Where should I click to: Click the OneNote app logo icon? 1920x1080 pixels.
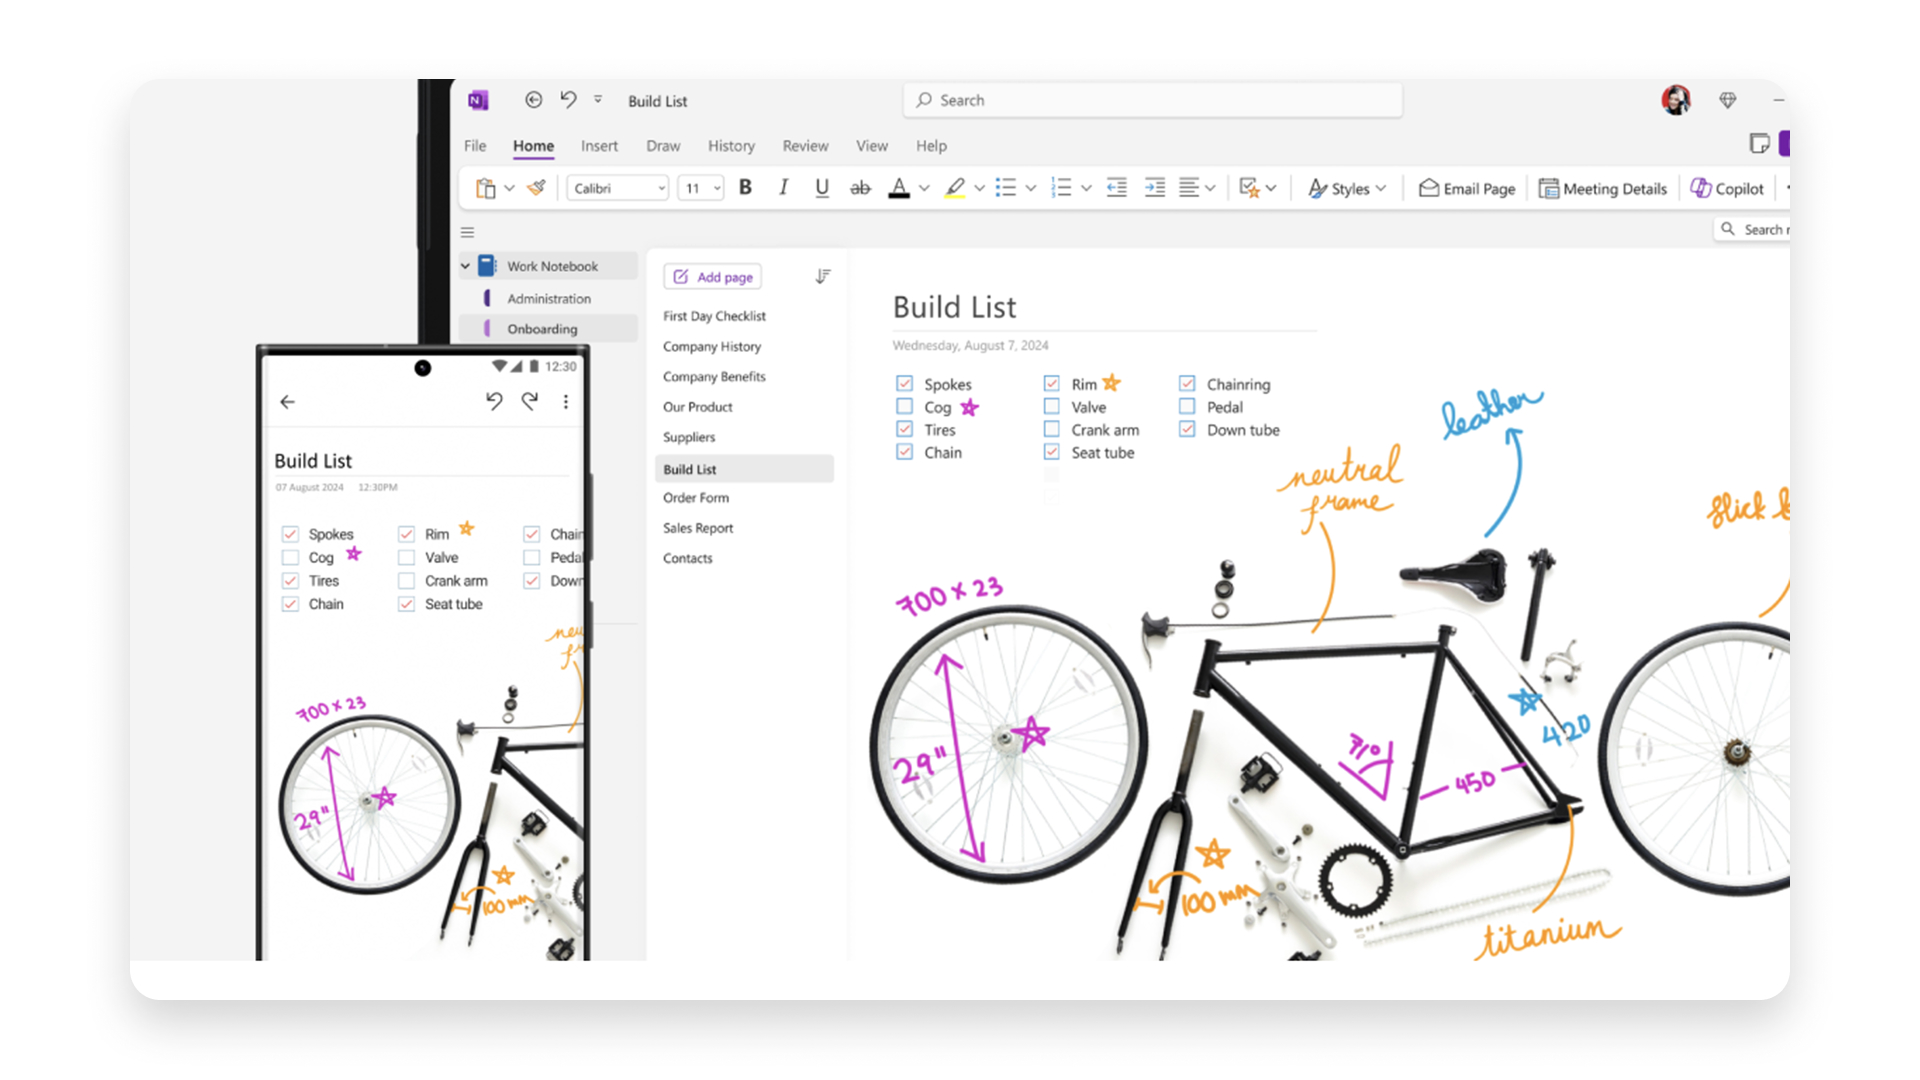pyautogui.click(x=478, y=100)
